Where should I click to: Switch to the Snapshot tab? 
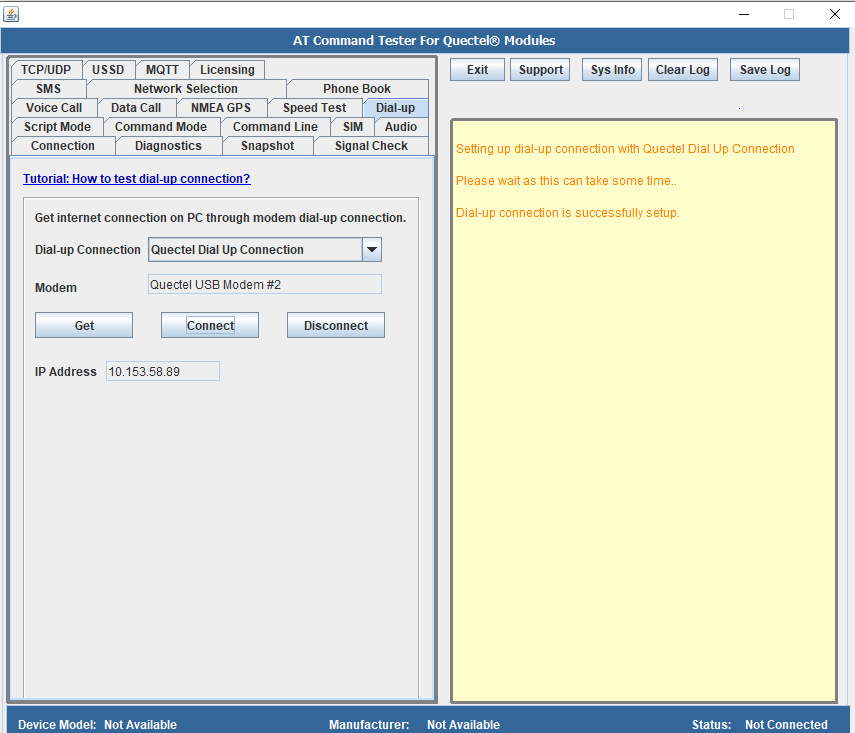[268, 146]
